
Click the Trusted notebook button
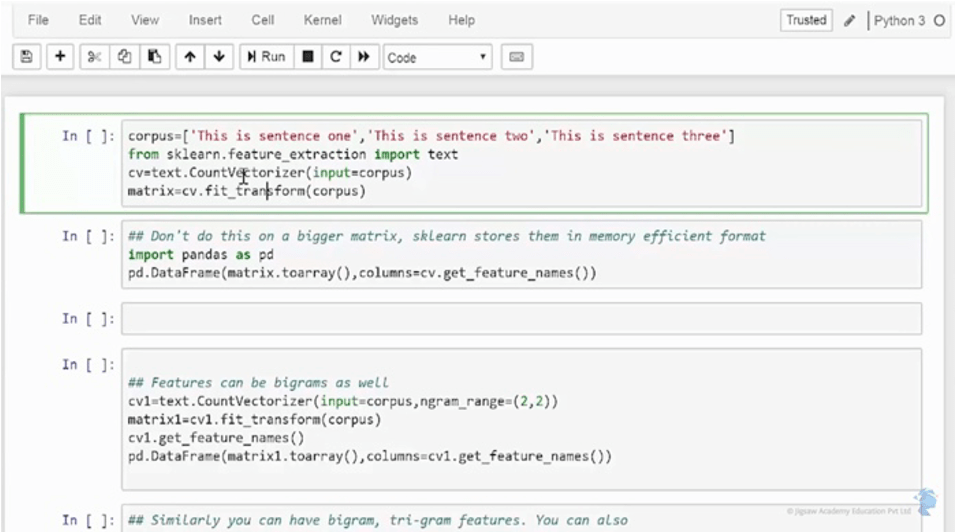pos(806,20)
